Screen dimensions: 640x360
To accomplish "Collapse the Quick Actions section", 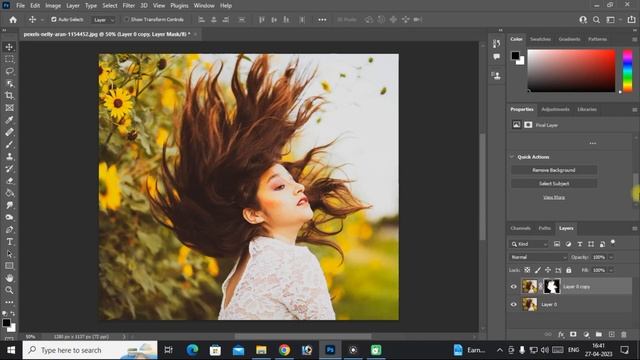I will coord(512,157).
